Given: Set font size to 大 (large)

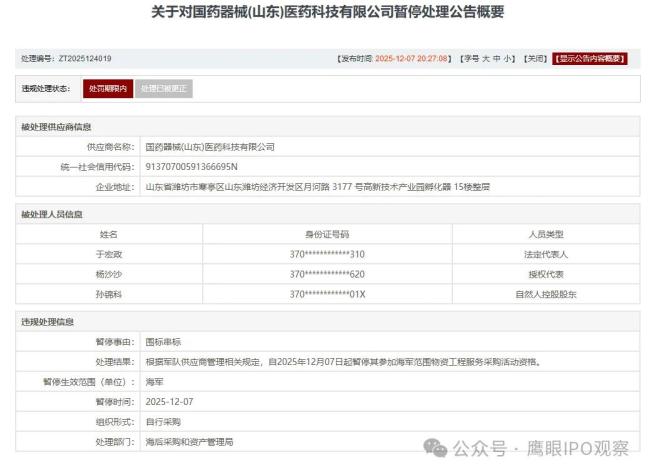Looking at the screenshot, I should 486,59.
